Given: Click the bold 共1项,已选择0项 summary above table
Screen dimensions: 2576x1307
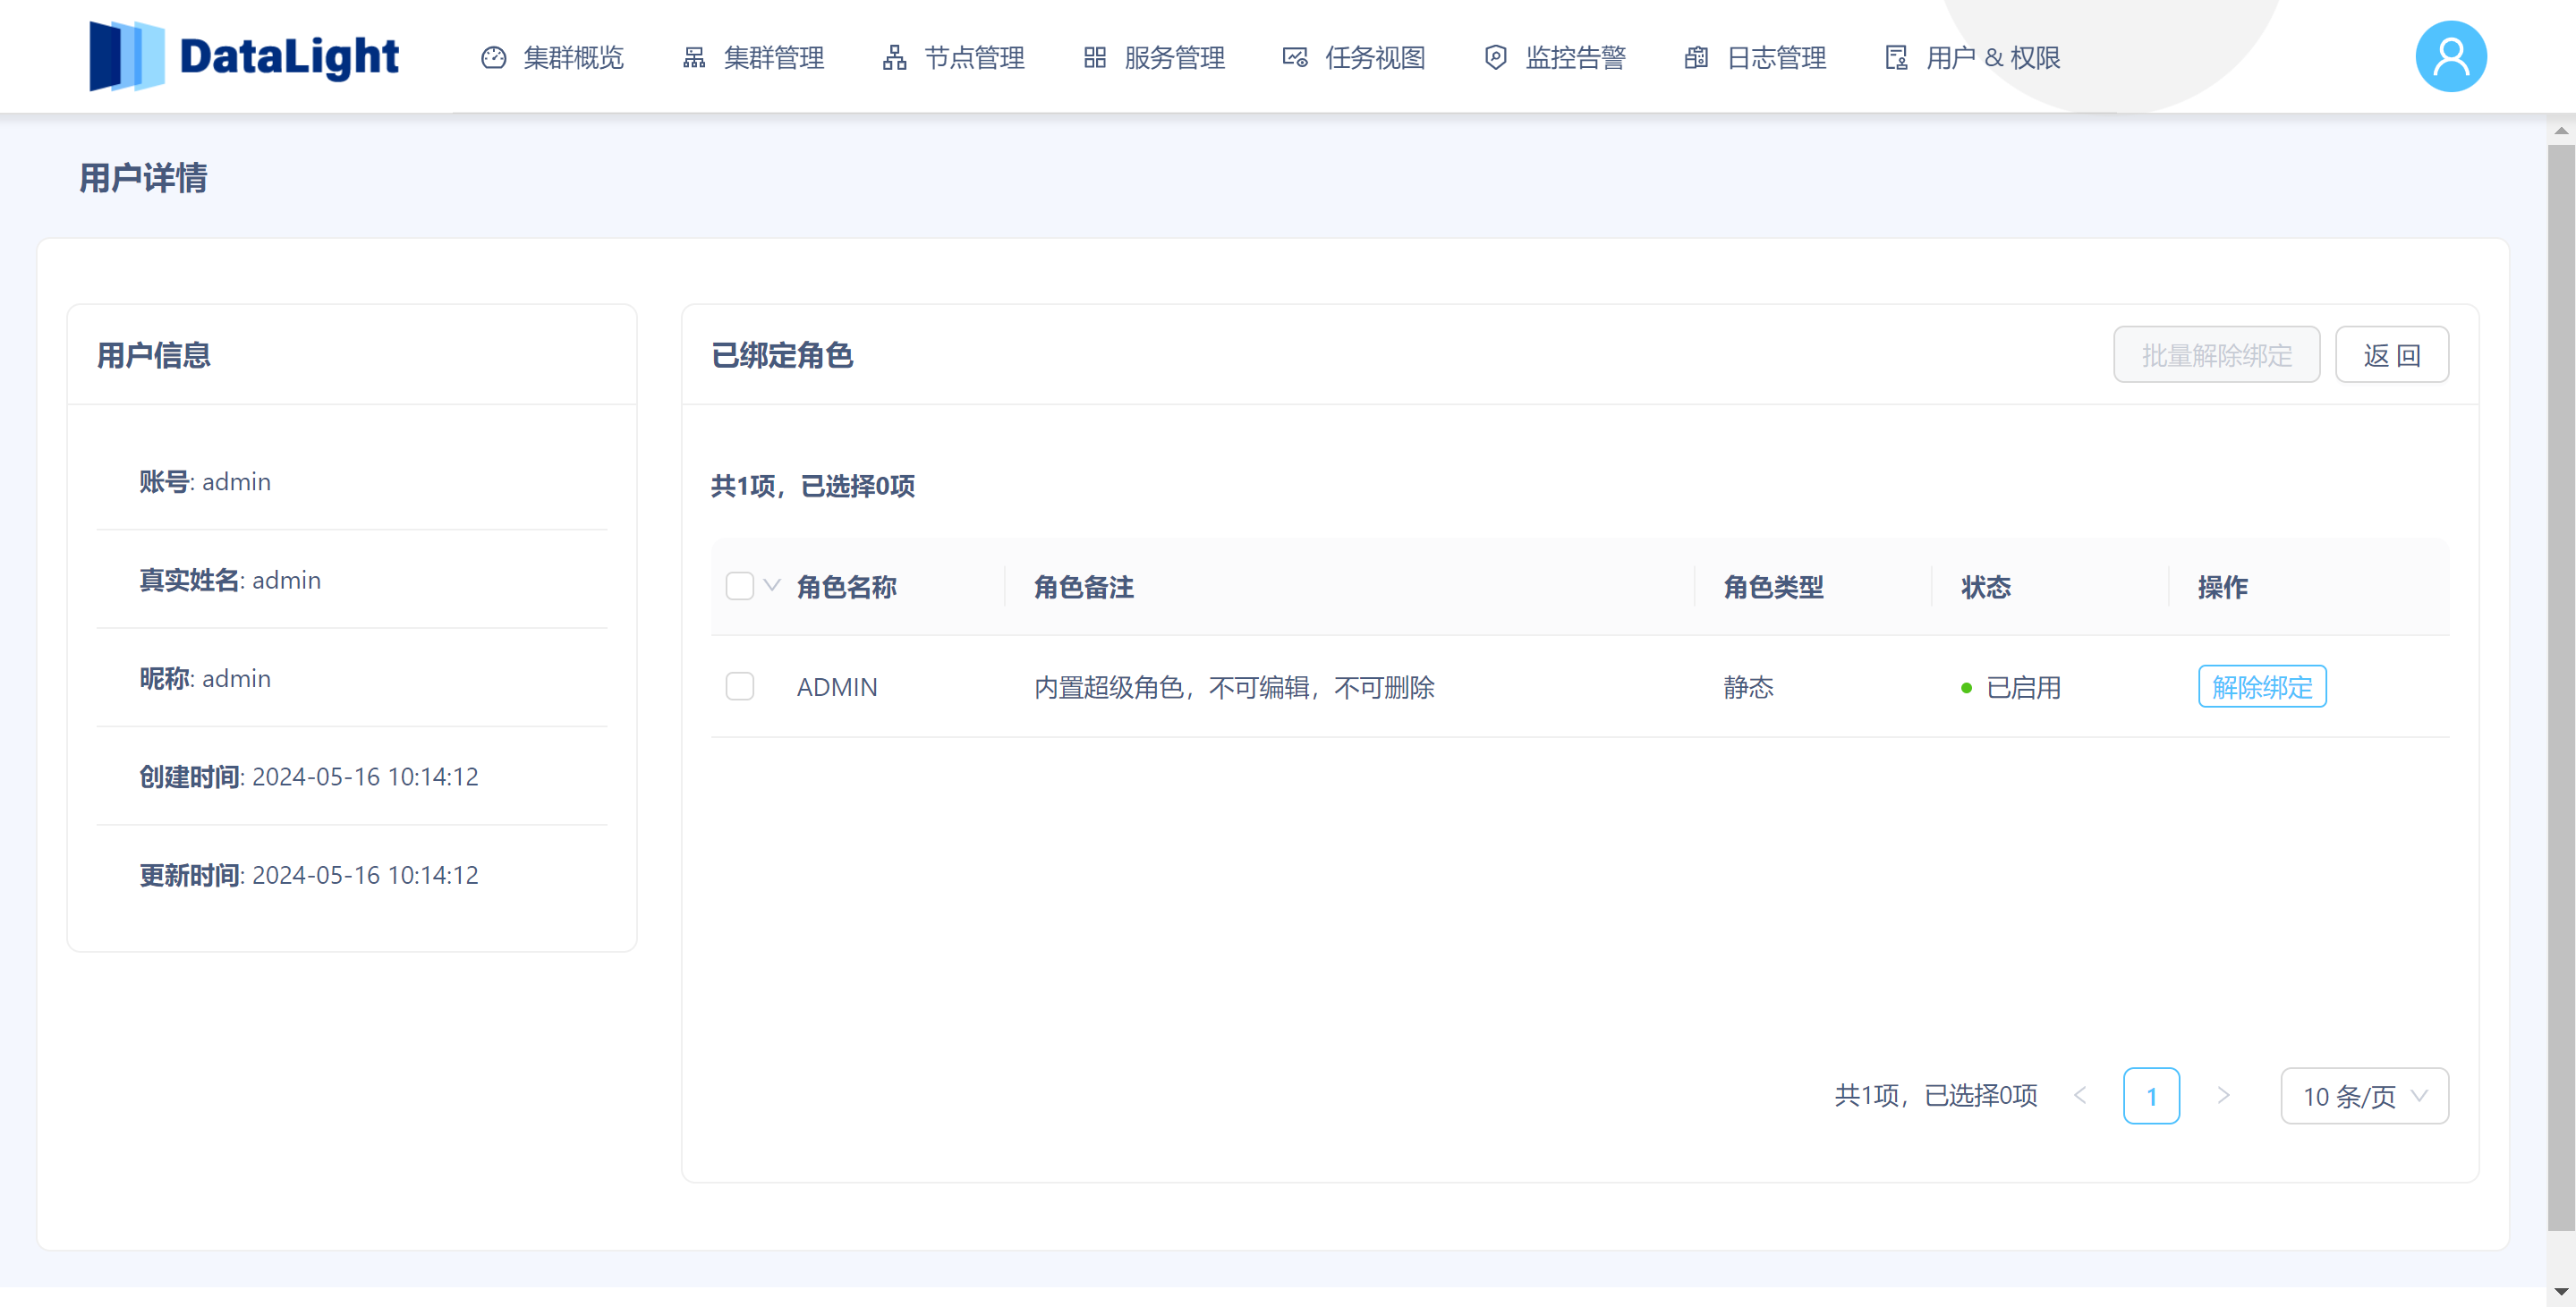Looking at the screenshot, I should click(813, 486).
